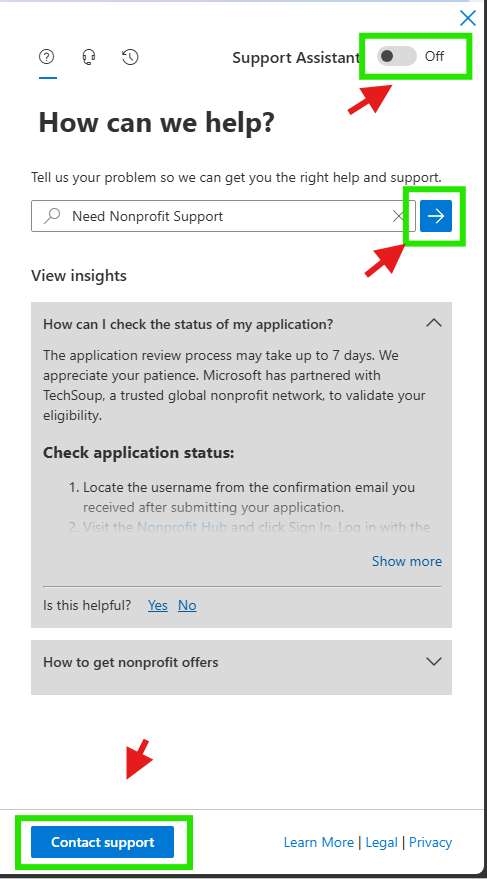This screenshot has width=487, height=879.
Task: Open the Privacy link
Action: click(x=430, y=842)
